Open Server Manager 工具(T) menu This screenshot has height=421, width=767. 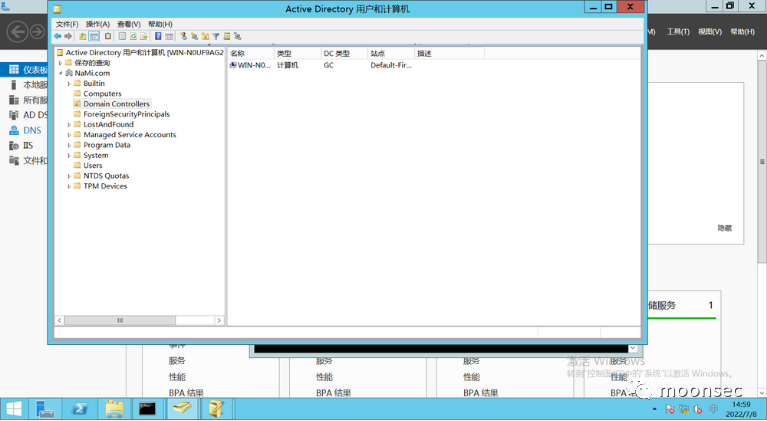pyautogui.click(x=678, y=32)
